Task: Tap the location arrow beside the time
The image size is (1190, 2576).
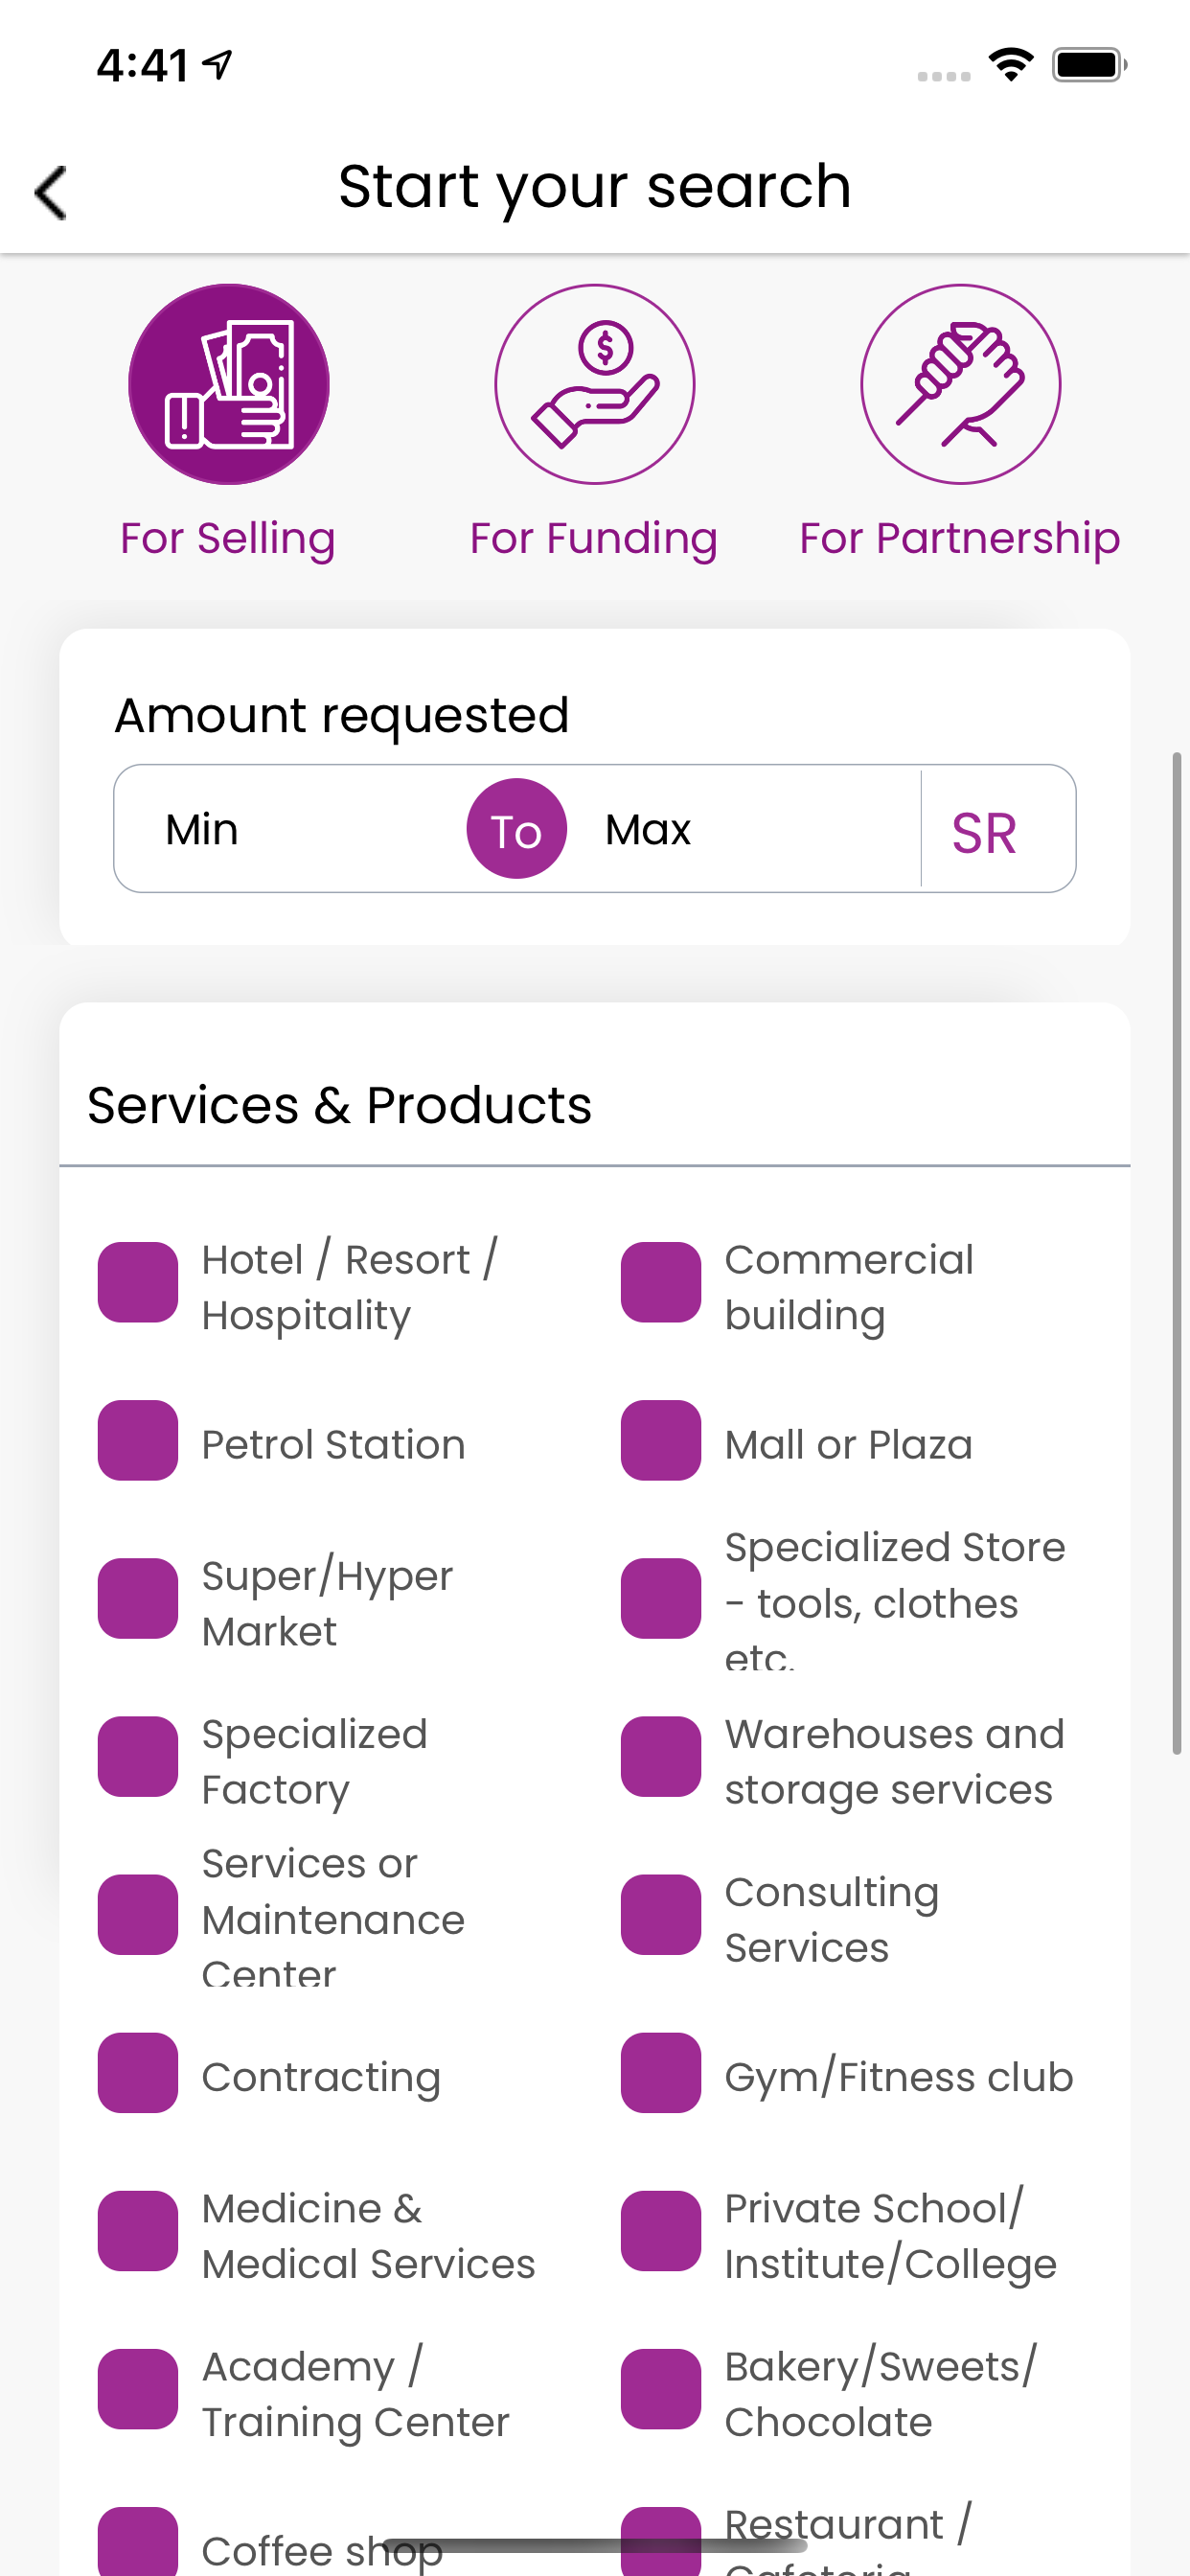Action: pyautogui.click(x=217, y=65)
